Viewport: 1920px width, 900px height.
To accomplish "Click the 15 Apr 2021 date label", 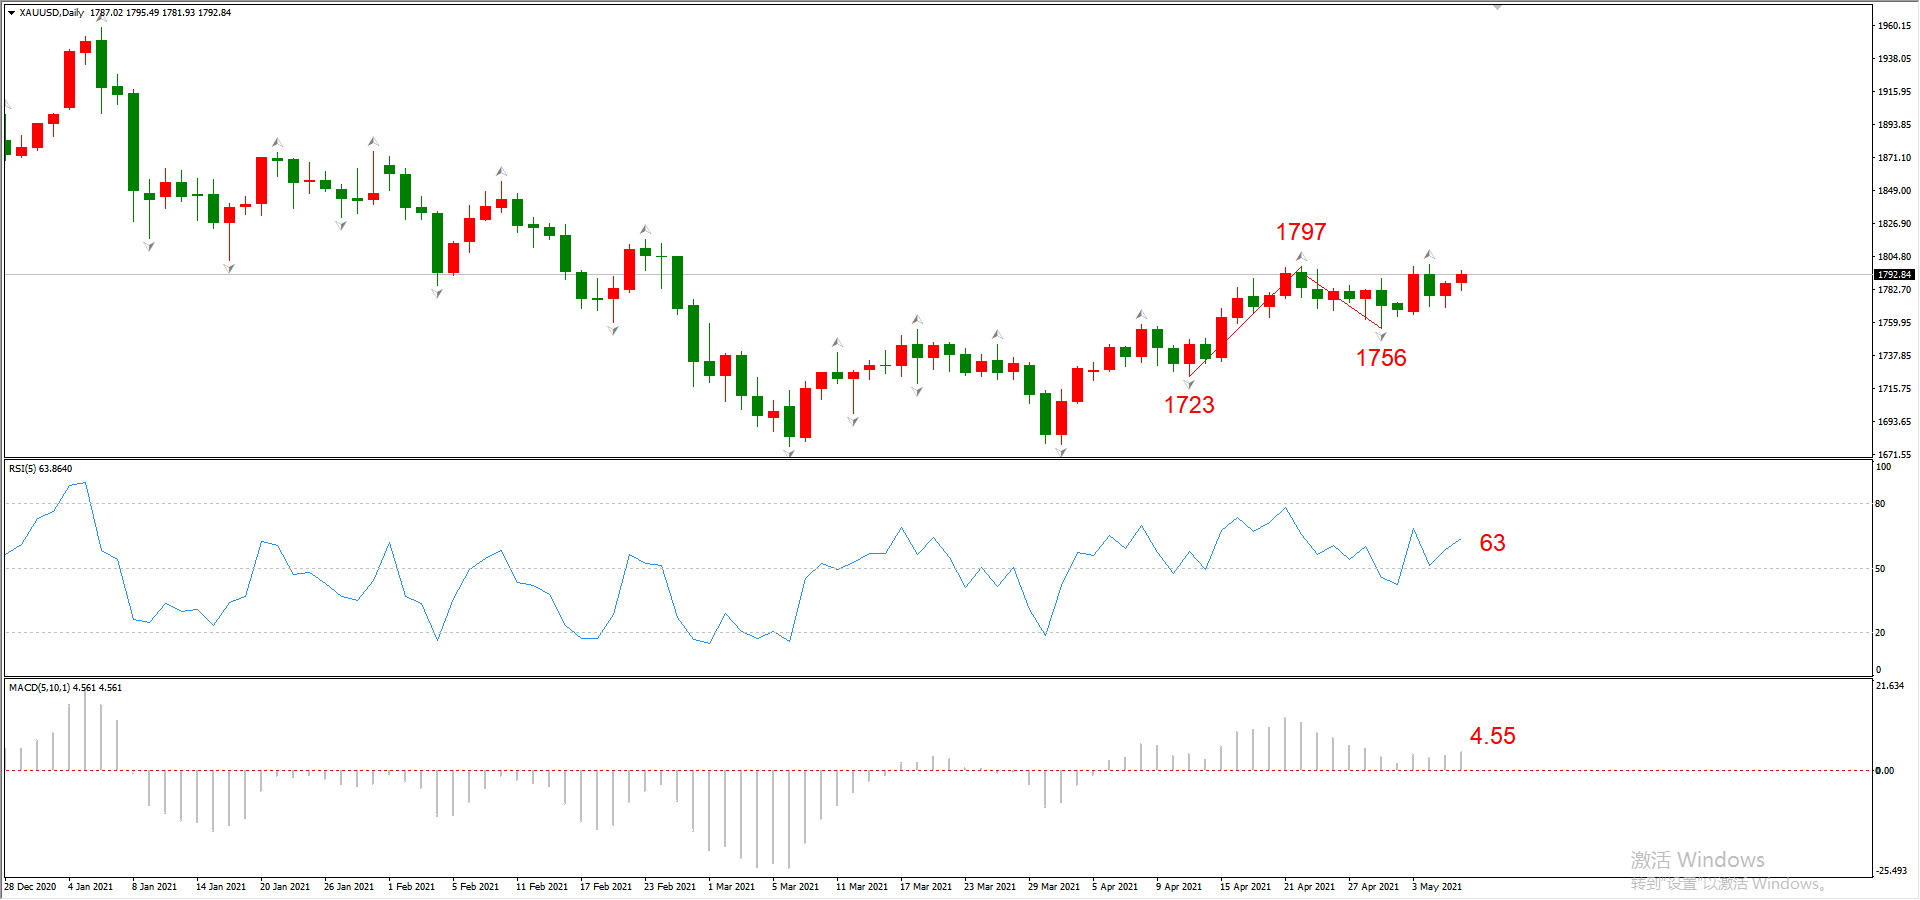I will tap(1245, 887).
